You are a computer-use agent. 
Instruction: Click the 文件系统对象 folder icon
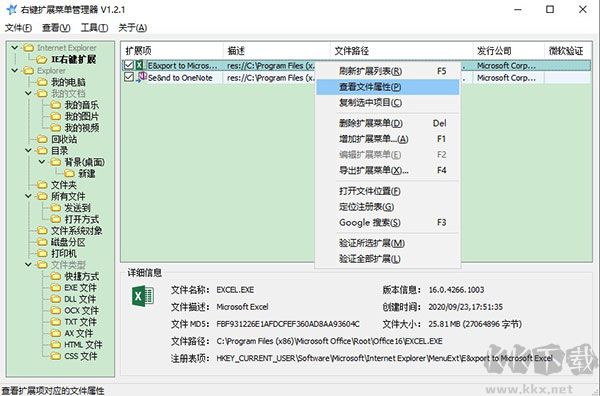tap(42, 231)
